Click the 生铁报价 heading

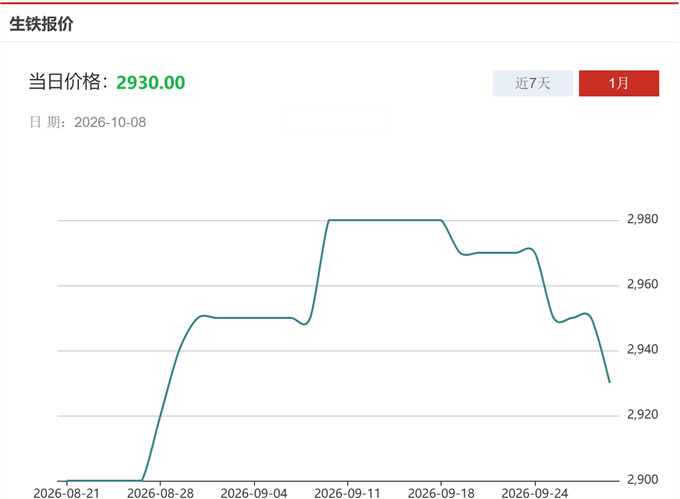(x=41, y=24)
